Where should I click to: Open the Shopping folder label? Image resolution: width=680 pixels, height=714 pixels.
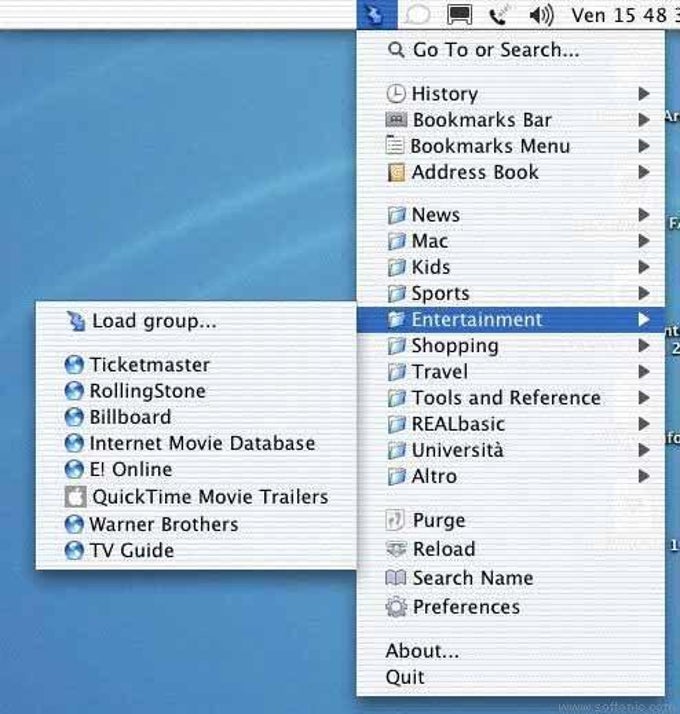coord(455,346)
